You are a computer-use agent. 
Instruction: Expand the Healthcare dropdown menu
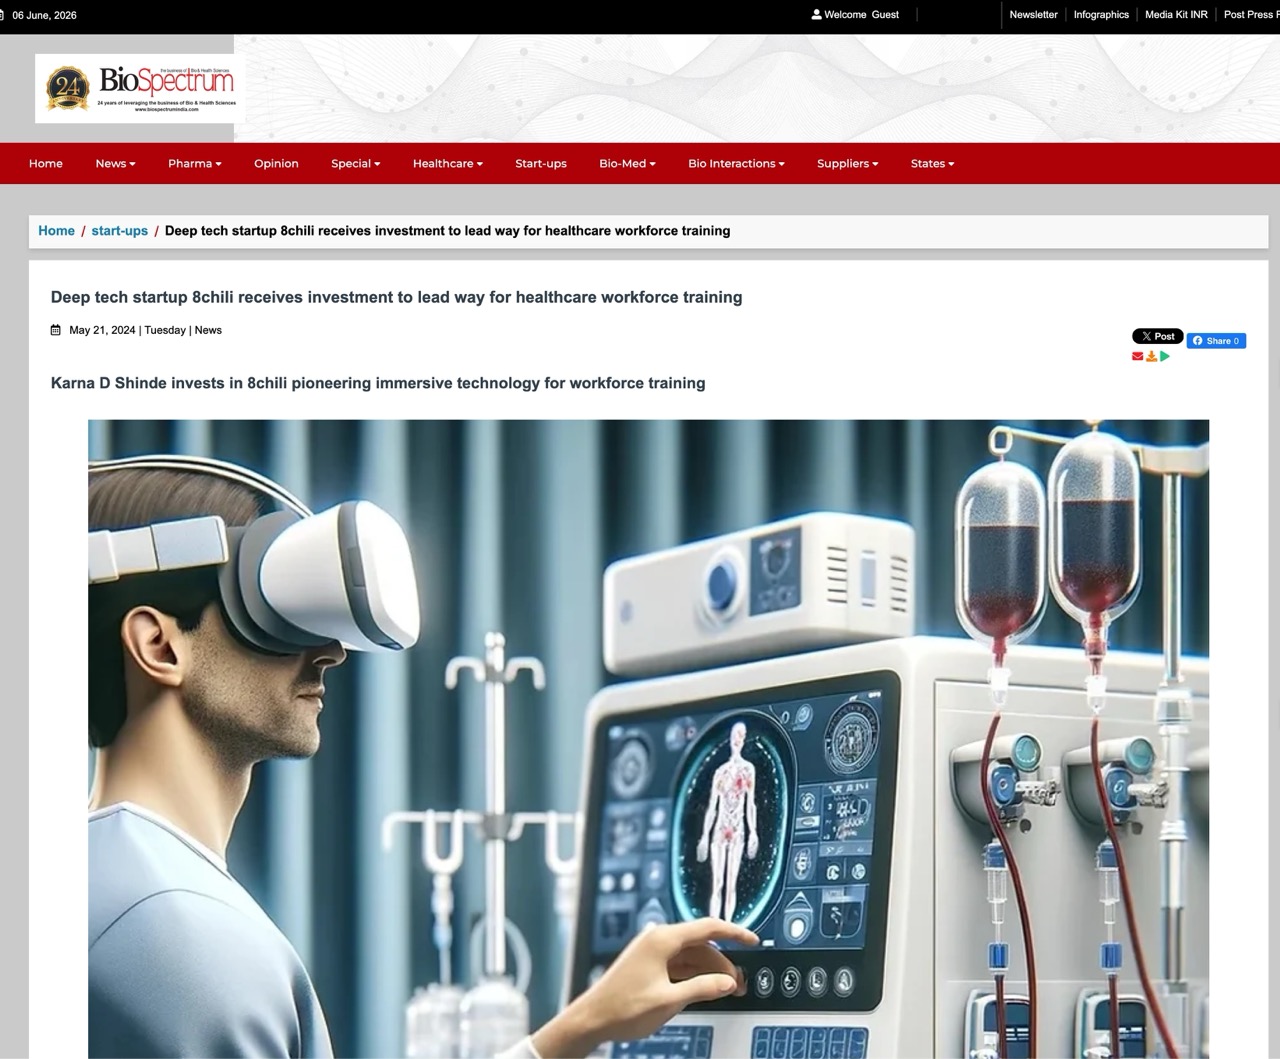tap(447, 163)
